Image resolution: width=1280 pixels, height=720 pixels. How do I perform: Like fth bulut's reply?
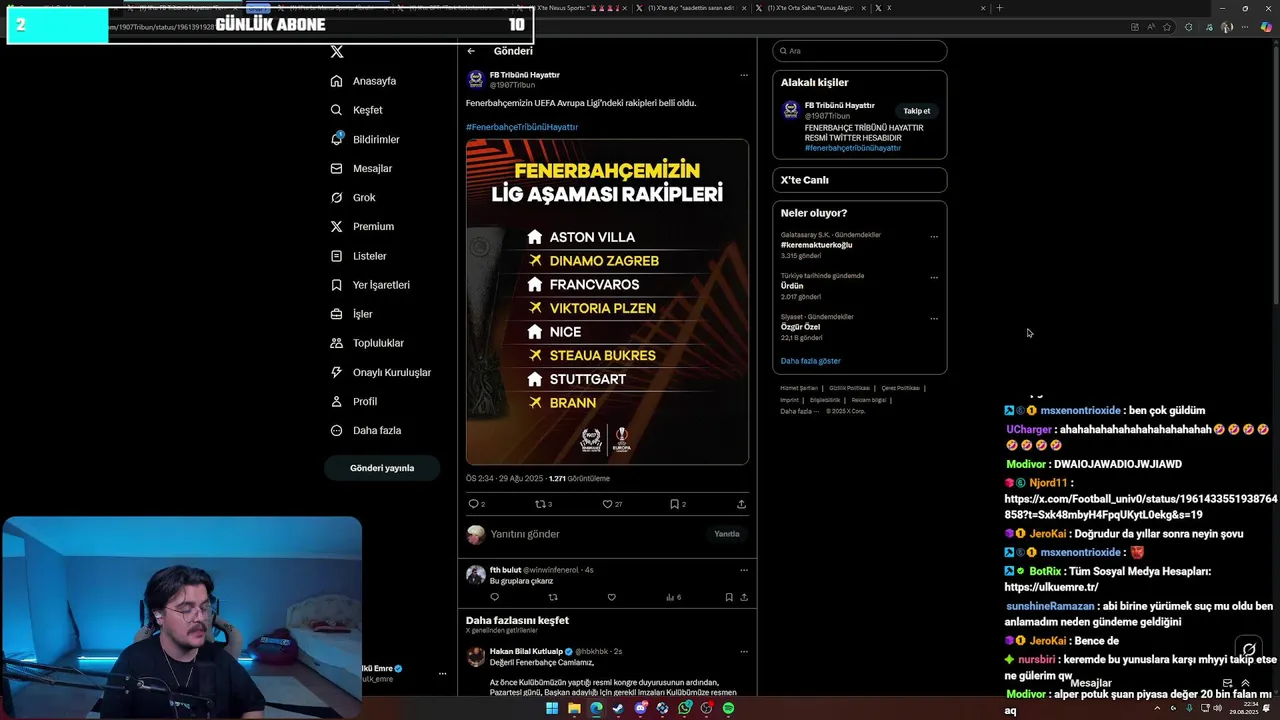[x=611, y=597]
